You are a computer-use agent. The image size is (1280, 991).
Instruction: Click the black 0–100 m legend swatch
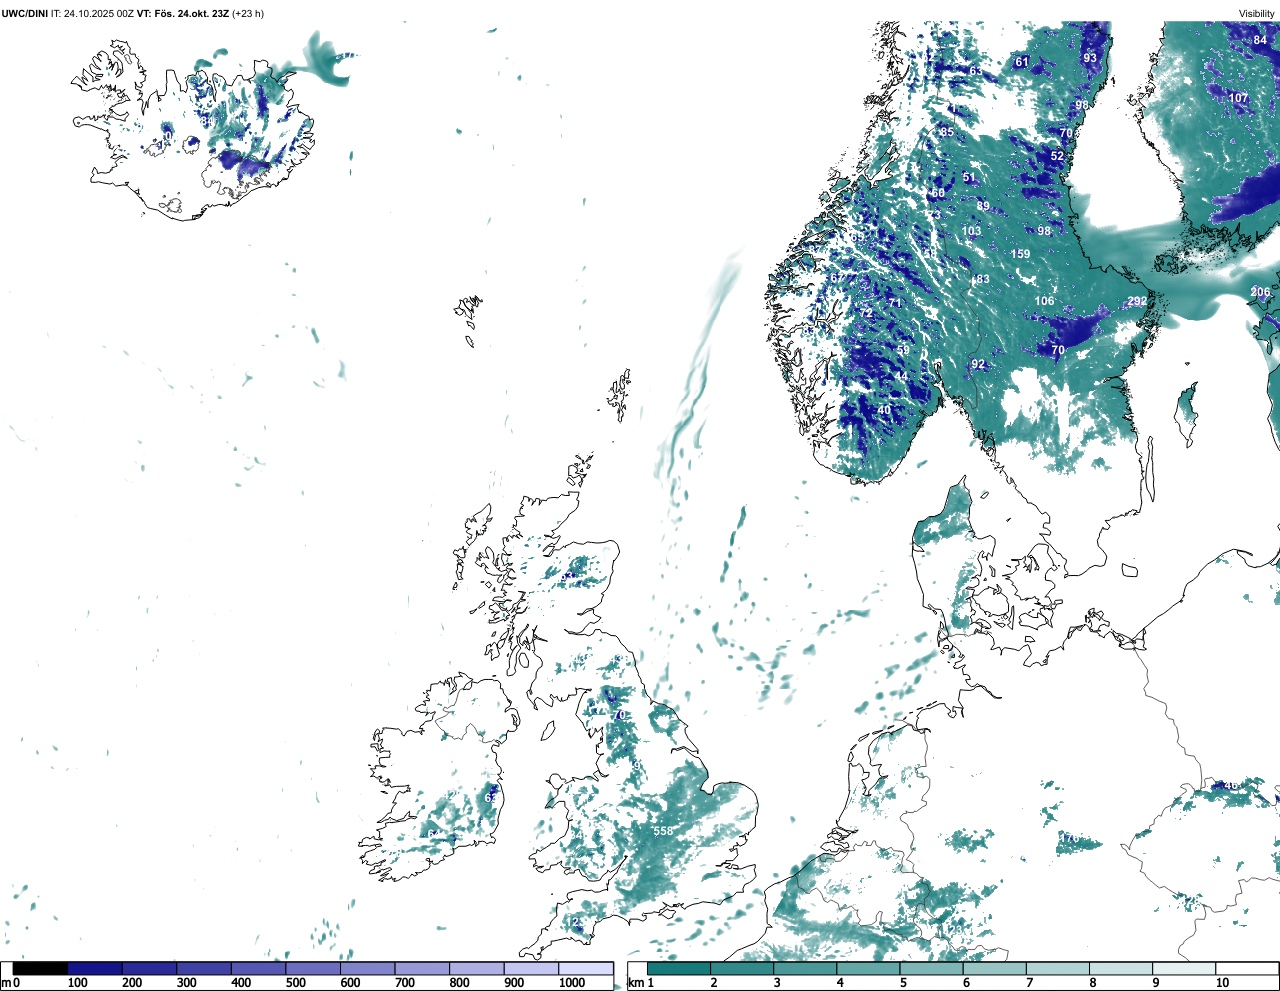[x=41, y=969]
